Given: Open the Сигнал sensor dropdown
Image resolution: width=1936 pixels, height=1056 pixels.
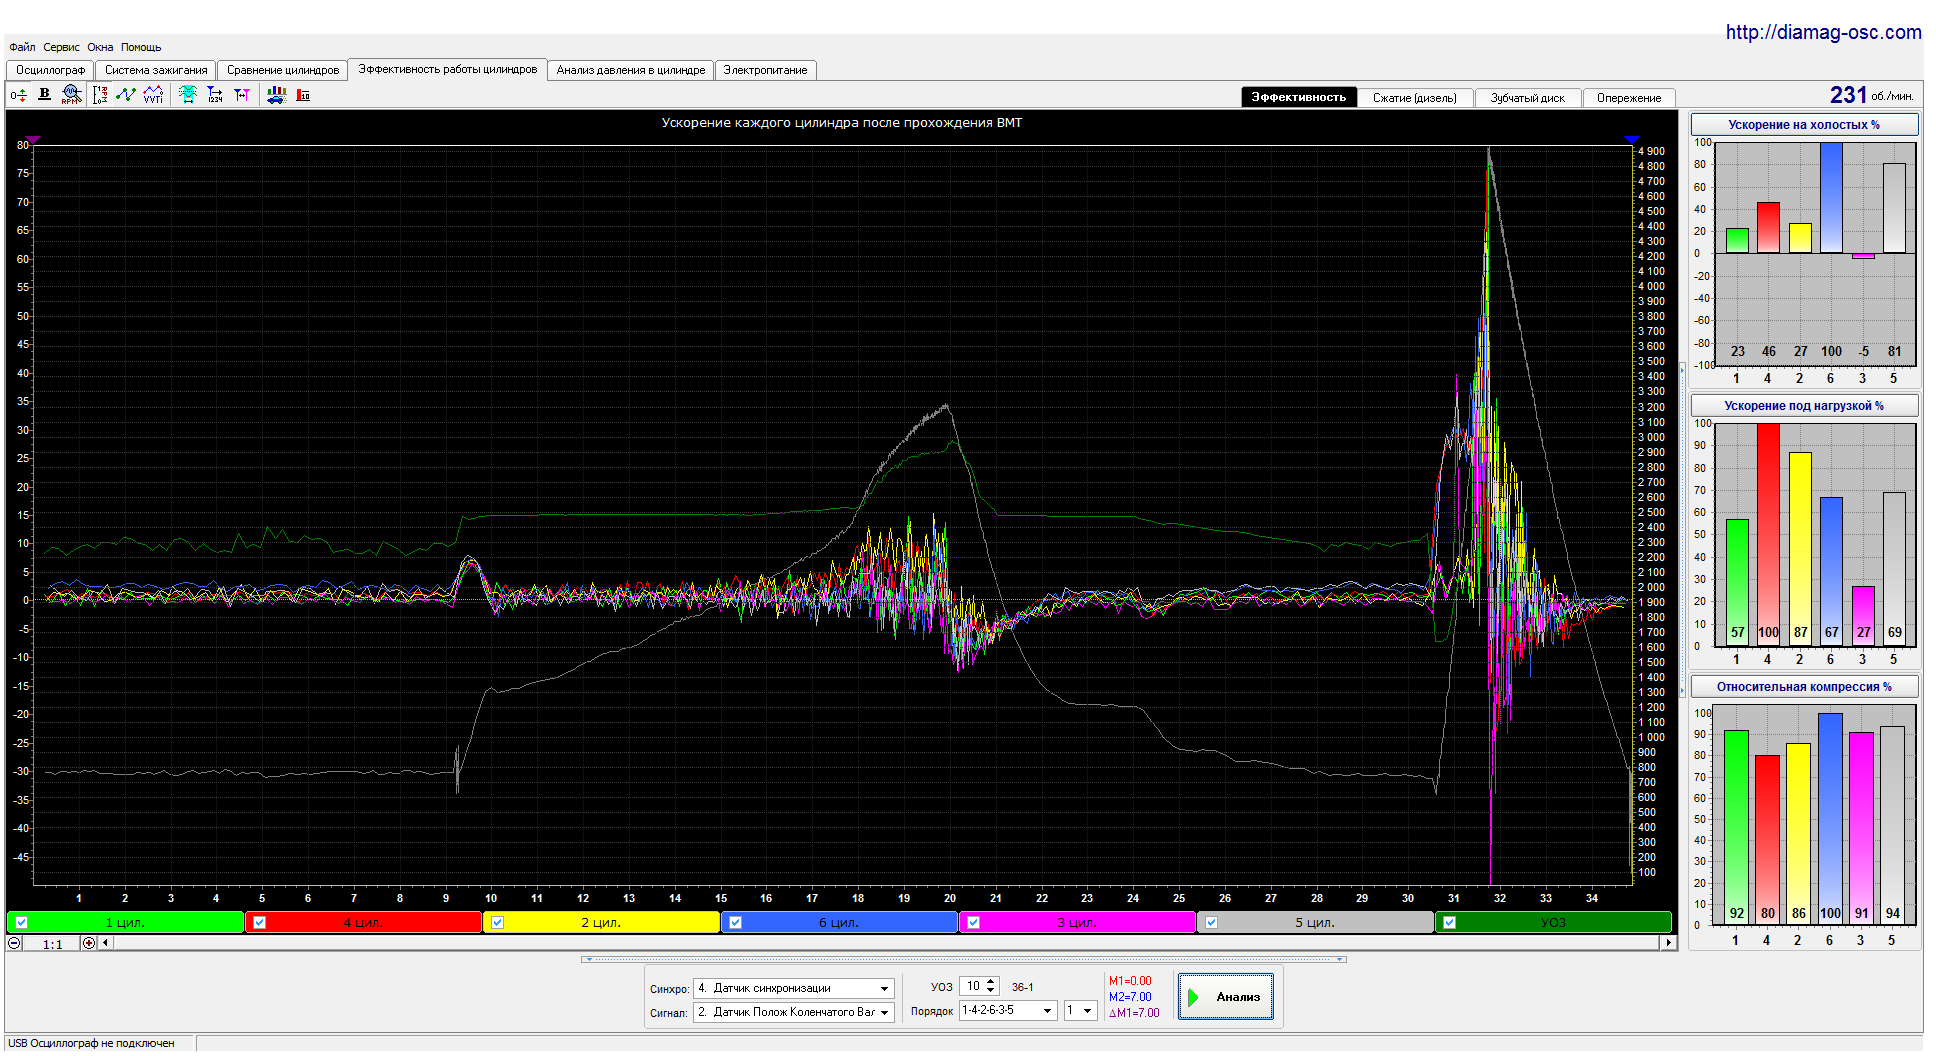Looking at the screenshot, I should [x=794, y=1012].
